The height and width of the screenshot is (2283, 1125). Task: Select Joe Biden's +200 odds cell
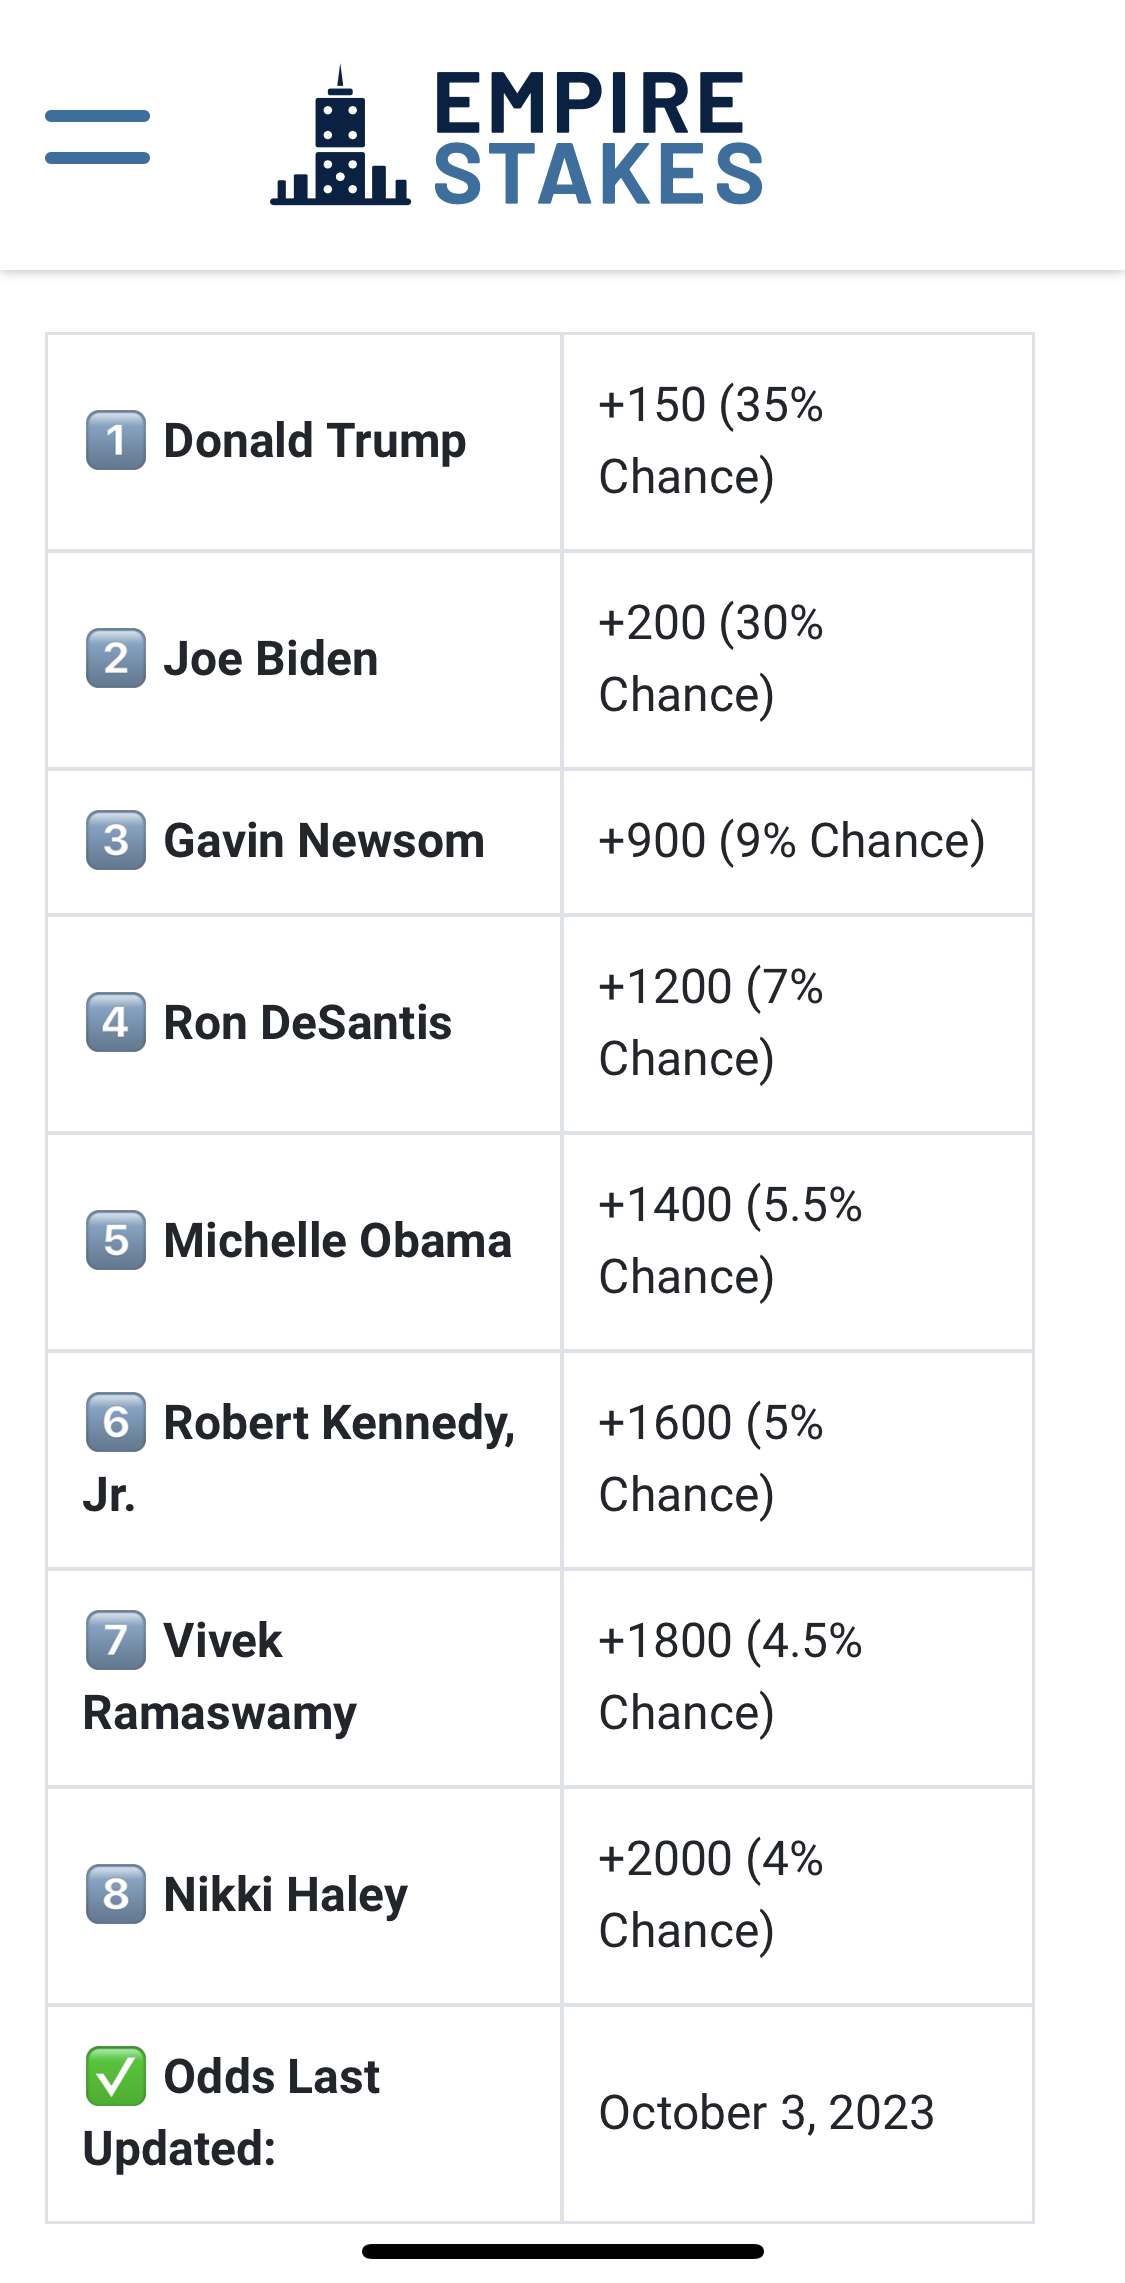798,660
